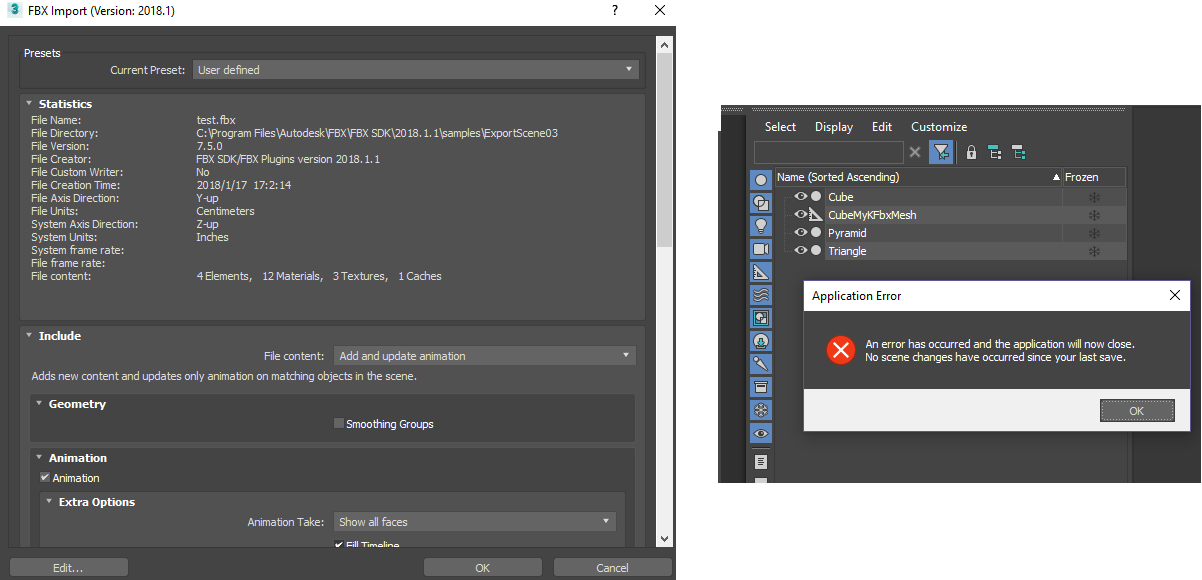Click the Triangle object type dot icon

coord(816,251)
